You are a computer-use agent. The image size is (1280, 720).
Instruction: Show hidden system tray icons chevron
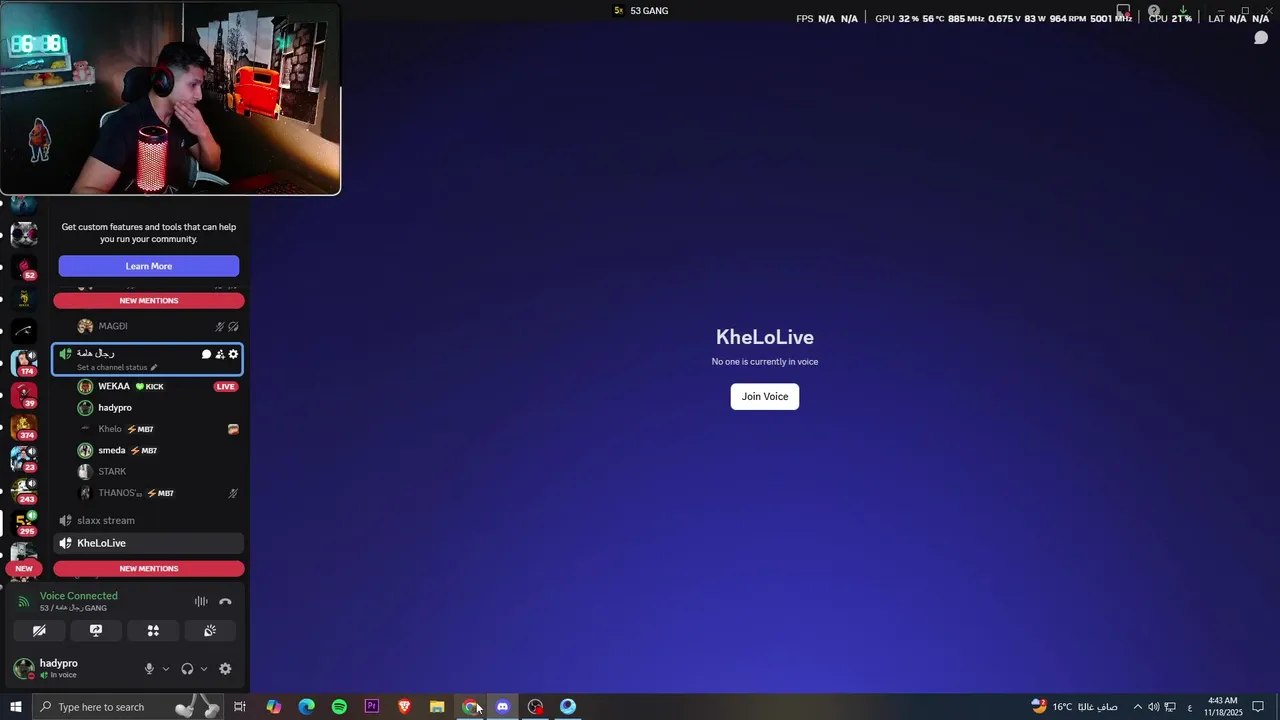tap(1137, 707)
